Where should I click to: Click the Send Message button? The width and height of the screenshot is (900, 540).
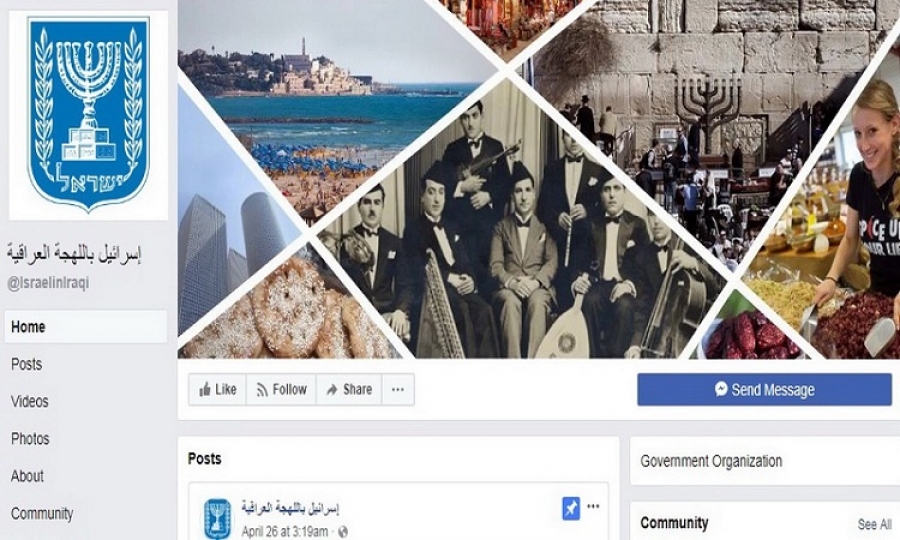coord(764,390)
